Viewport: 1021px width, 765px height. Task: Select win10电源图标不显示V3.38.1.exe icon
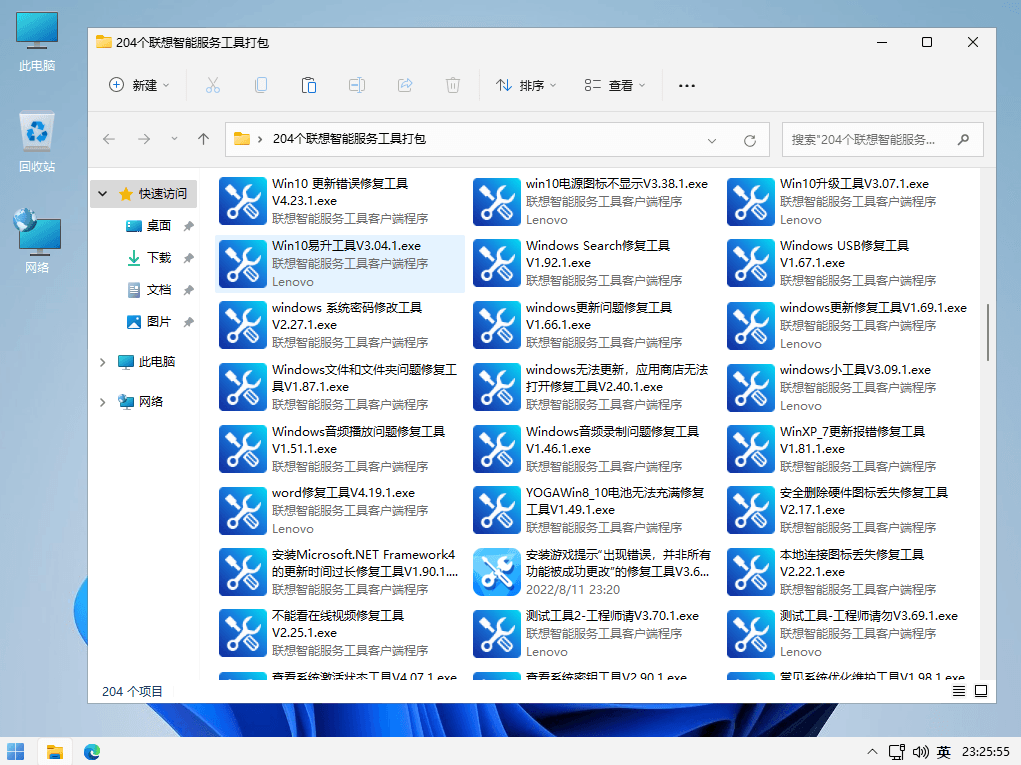click(x=497, y=201)
